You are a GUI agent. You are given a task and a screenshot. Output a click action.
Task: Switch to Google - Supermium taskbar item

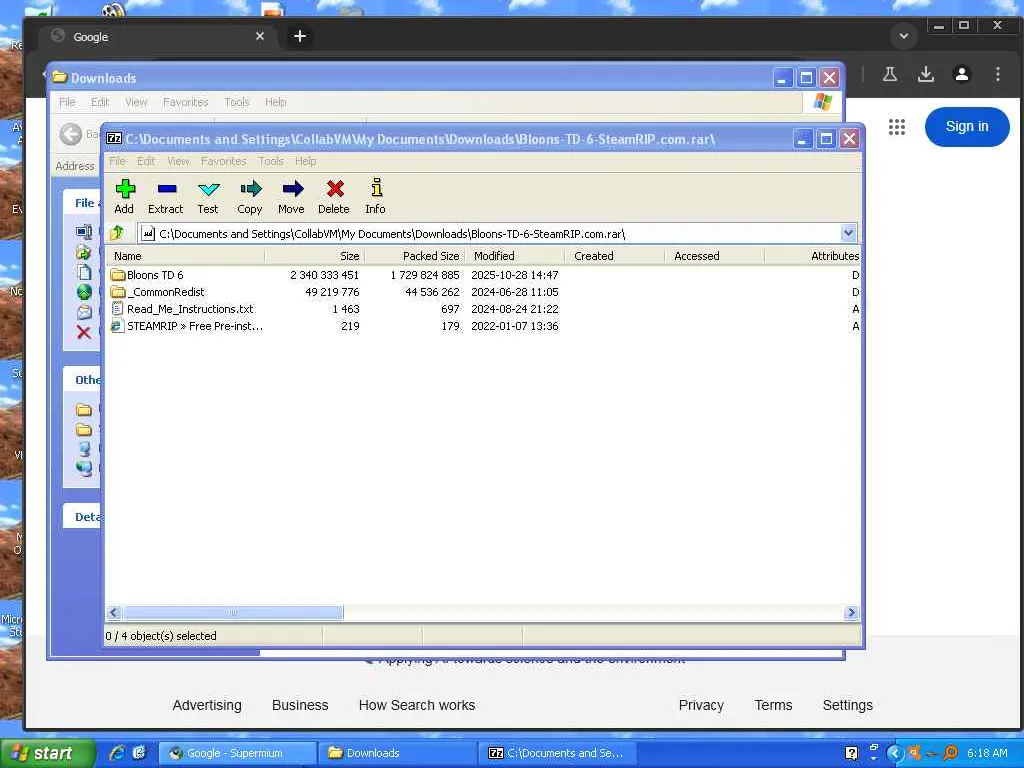(237, 753)
